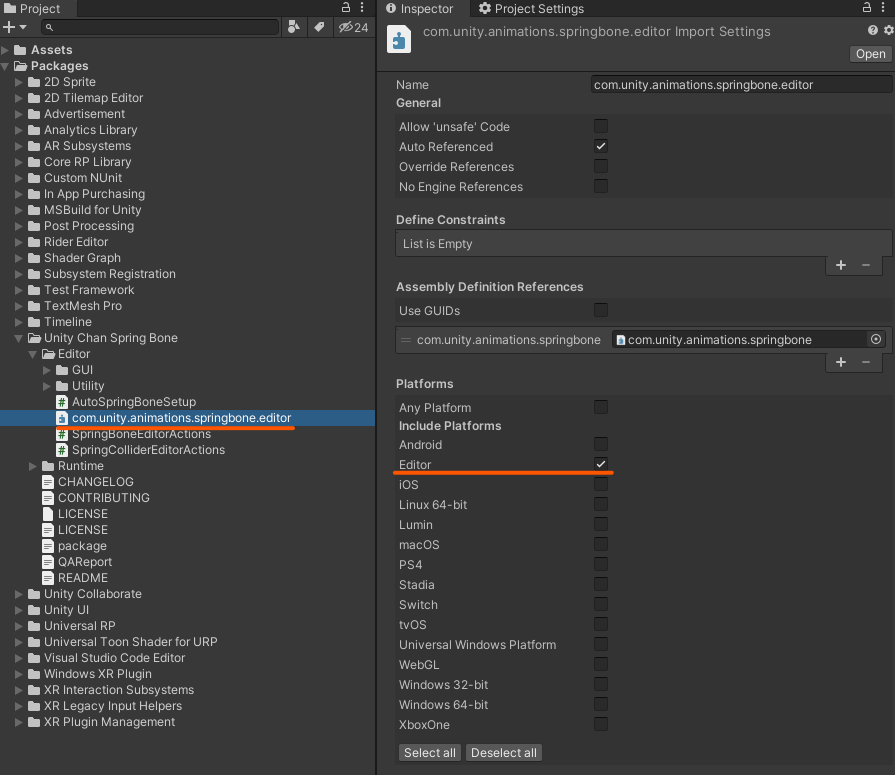Expand the Shader Graph package
This screenshot has height=775, width=895.
point(19,258)
